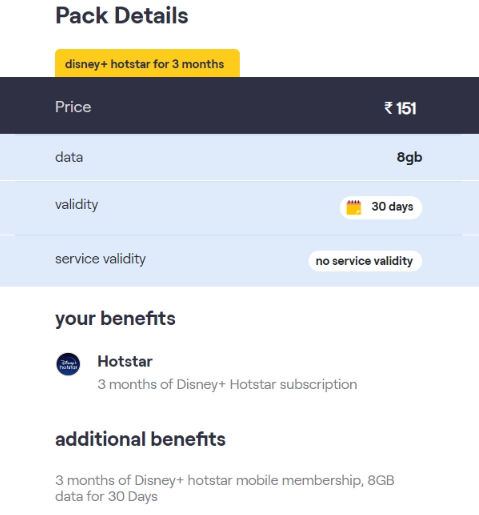Click the your benefits heading
The image size is (479, 515).
[x=115, y=319]
